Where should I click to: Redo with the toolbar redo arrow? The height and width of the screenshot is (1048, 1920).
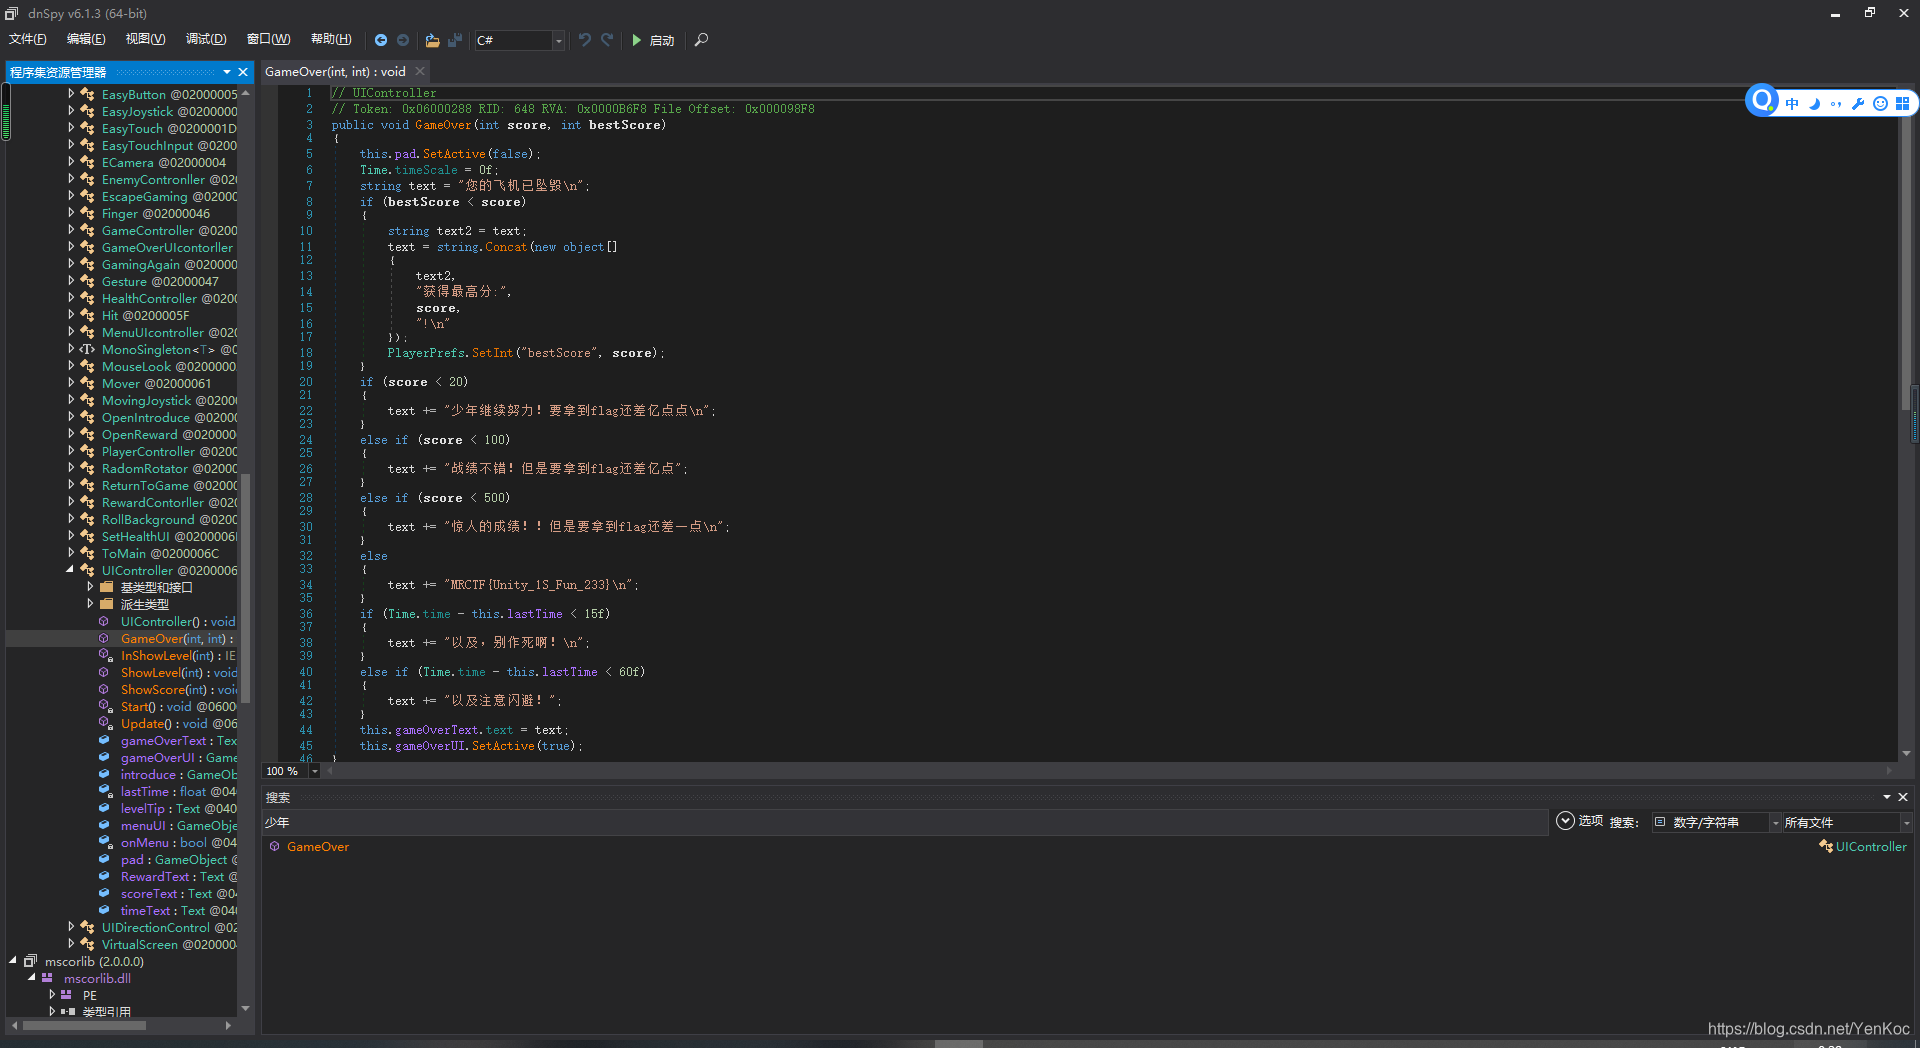607,40
